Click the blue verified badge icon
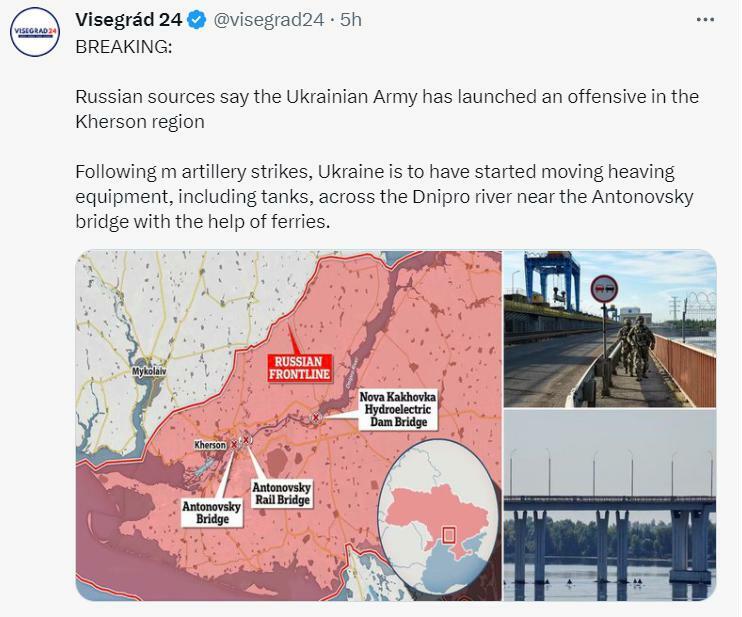 (x=197, y=20)
